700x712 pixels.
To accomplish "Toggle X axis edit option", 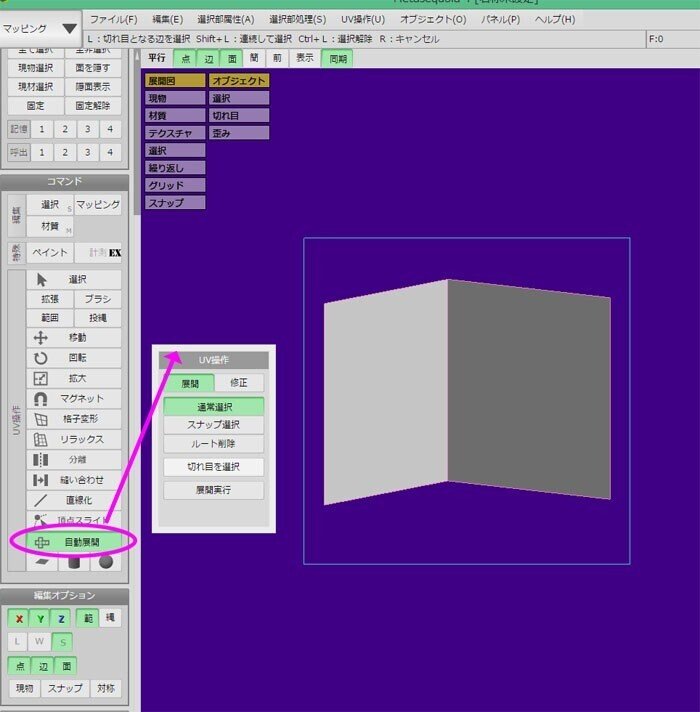I will tap(19, 618).
